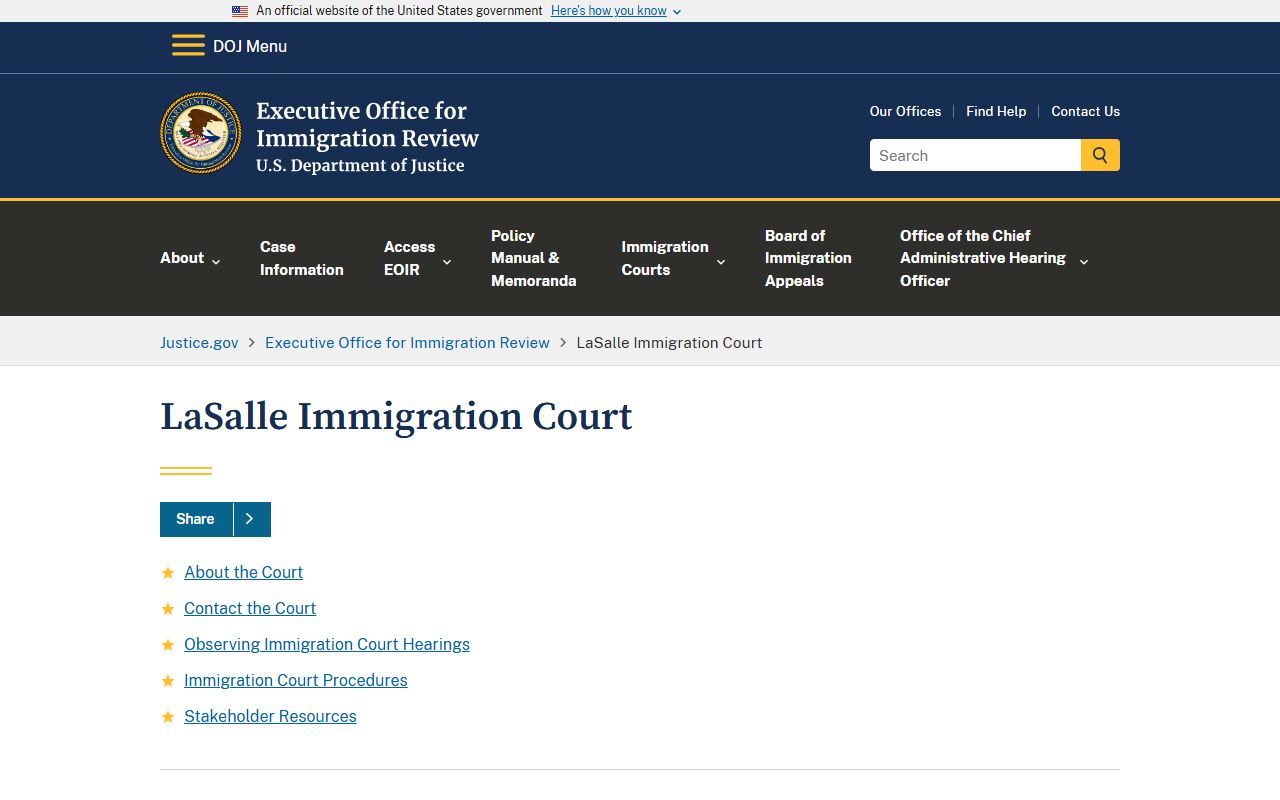1280x800 pixels.
Task: Click the yellow search magnifier button
Action: point(1100,155)
